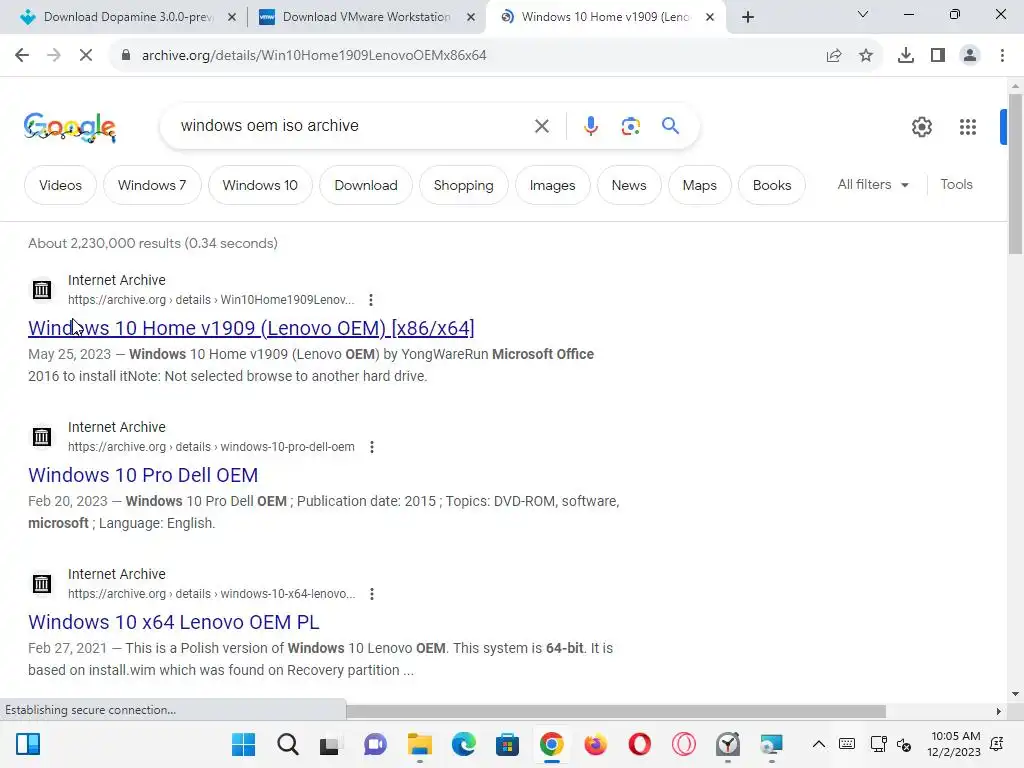Clear the Google search box

[541, 126]
